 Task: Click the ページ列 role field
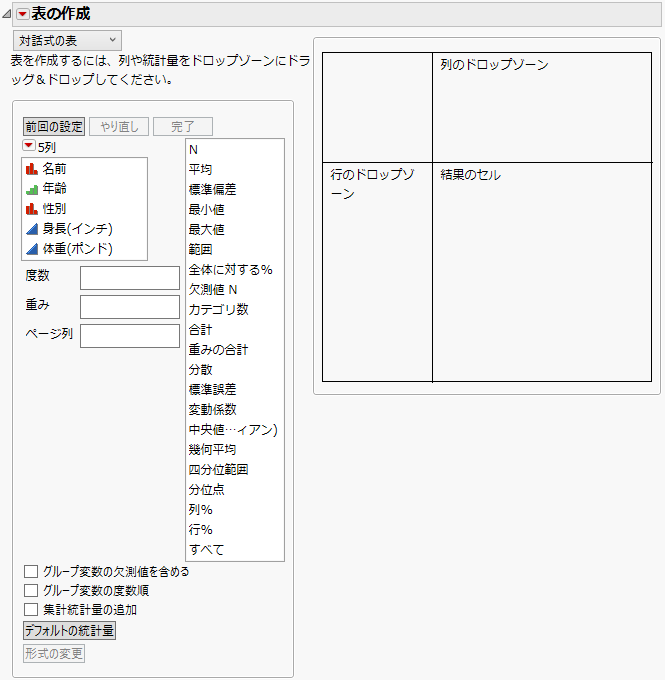pyautogui.click(x=130, y=336)
